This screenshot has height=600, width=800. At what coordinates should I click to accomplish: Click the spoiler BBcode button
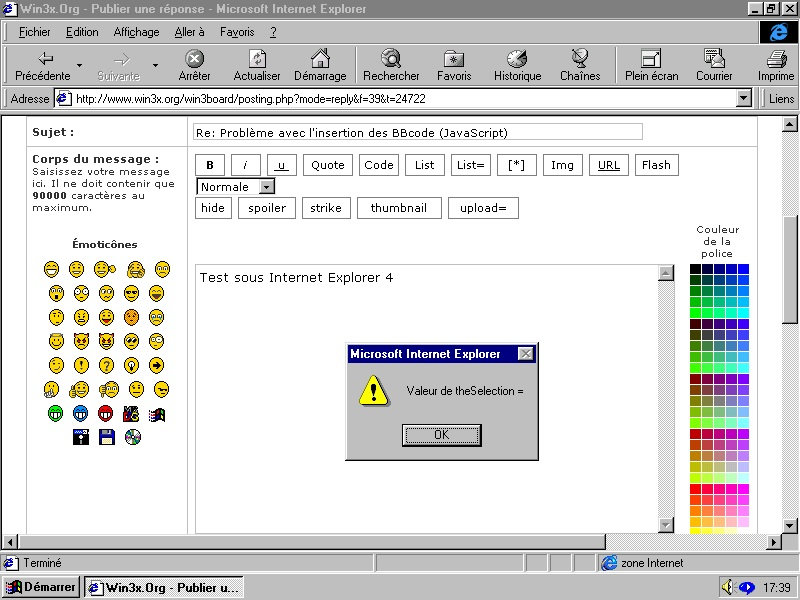267,208
